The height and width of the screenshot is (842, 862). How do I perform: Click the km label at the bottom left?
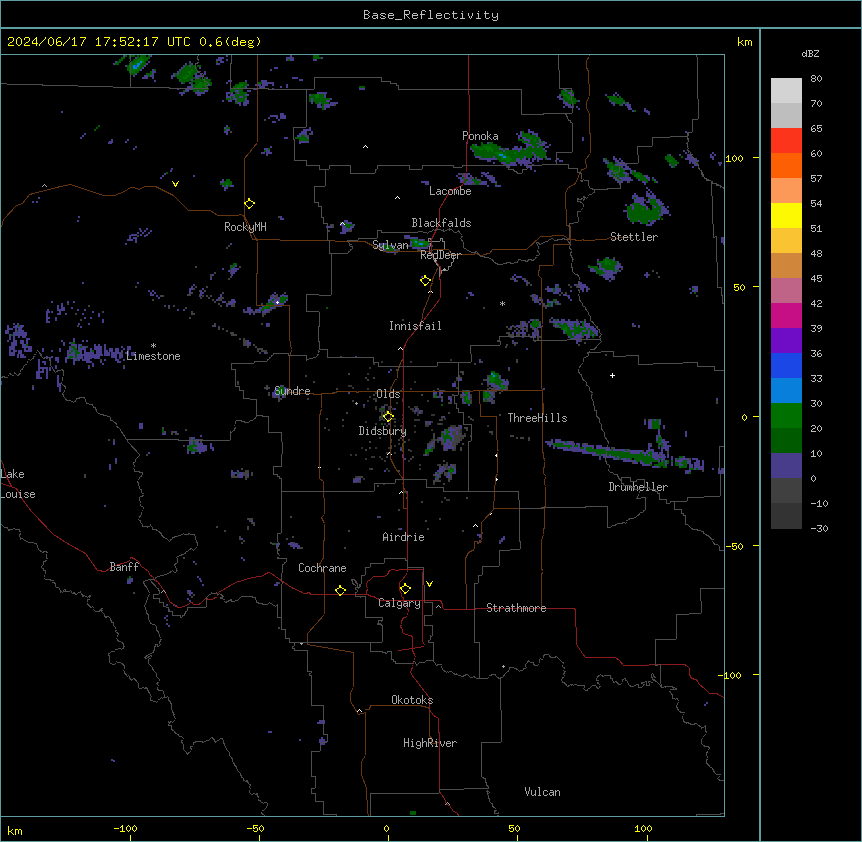pos(15,830)
